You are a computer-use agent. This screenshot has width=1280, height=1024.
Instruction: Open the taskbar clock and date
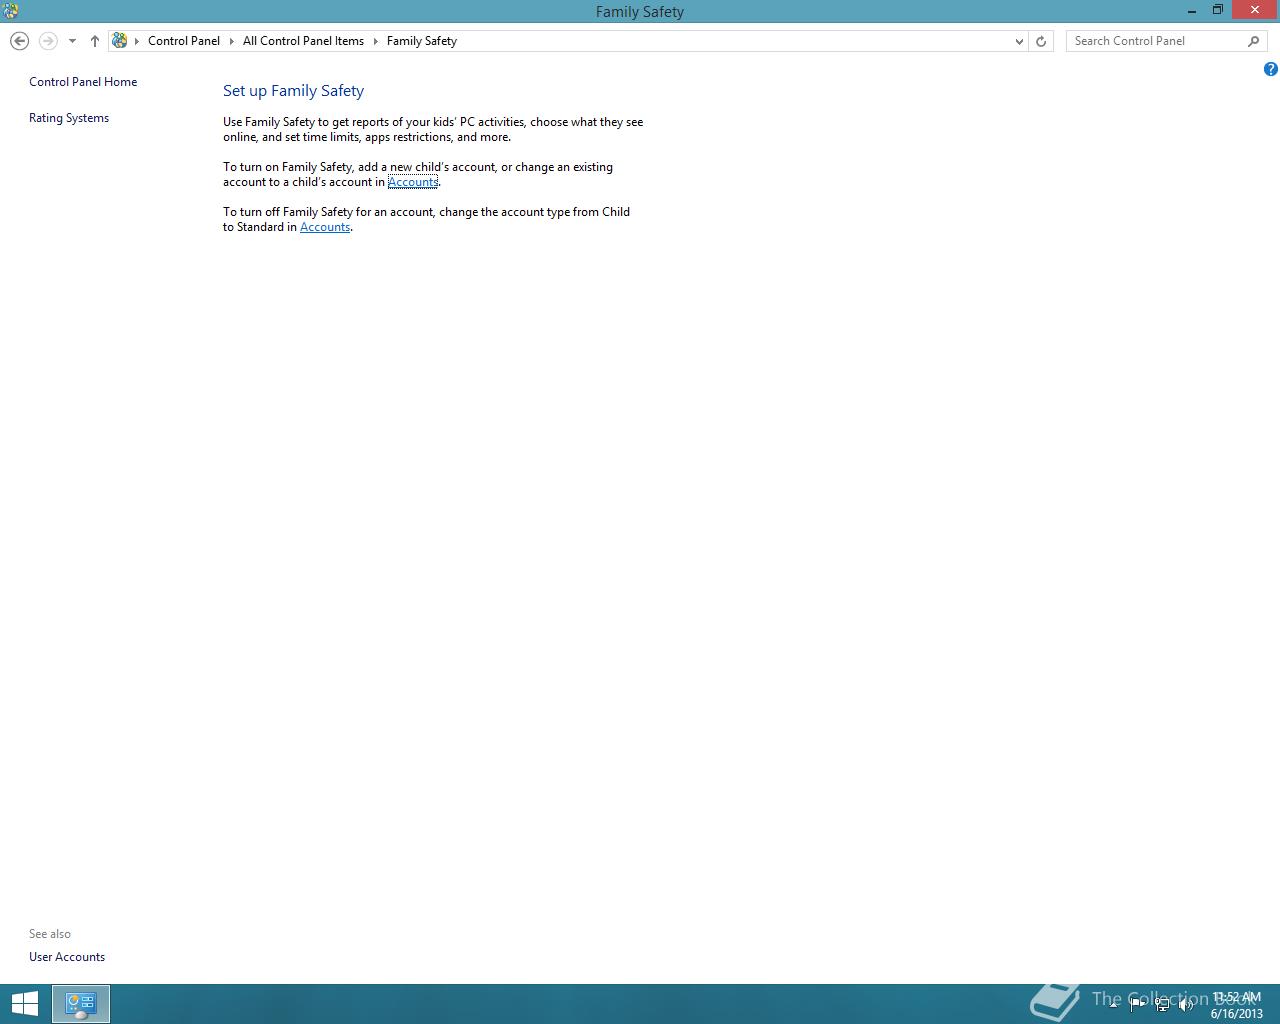[x=1237, y=1005]
